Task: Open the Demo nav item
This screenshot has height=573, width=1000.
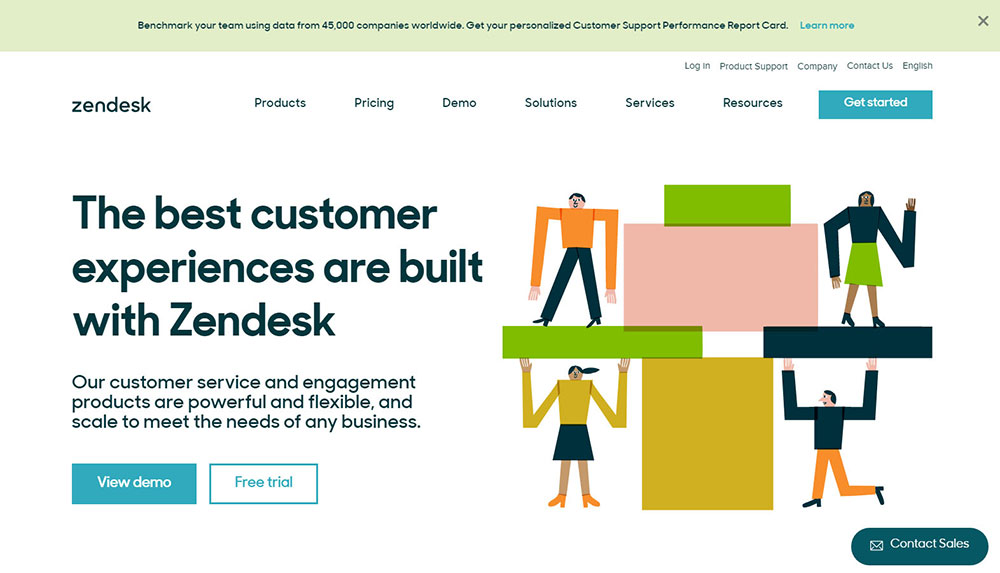Action: coord(459,103)
